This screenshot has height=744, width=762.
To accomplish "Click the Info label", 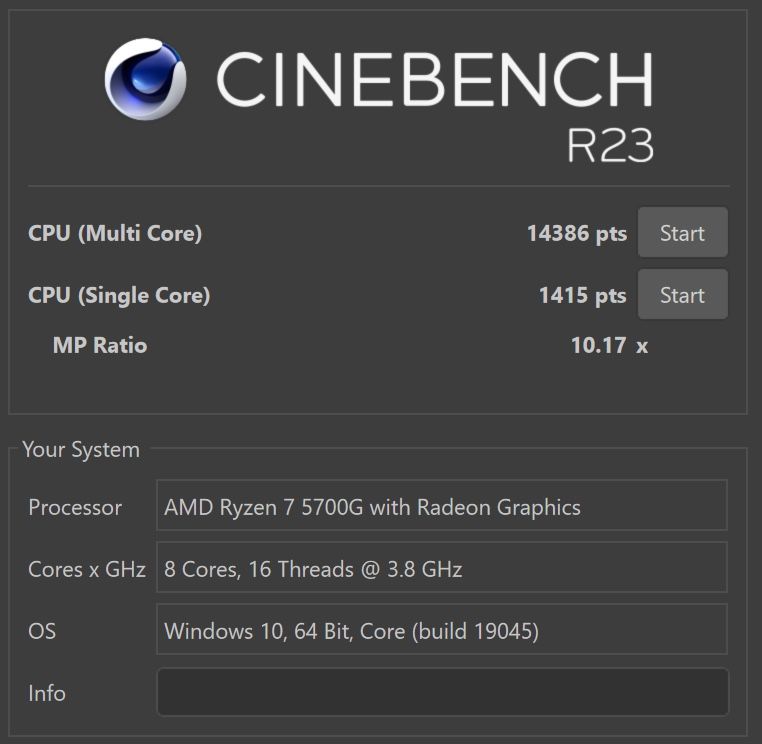I will (47, 693).
